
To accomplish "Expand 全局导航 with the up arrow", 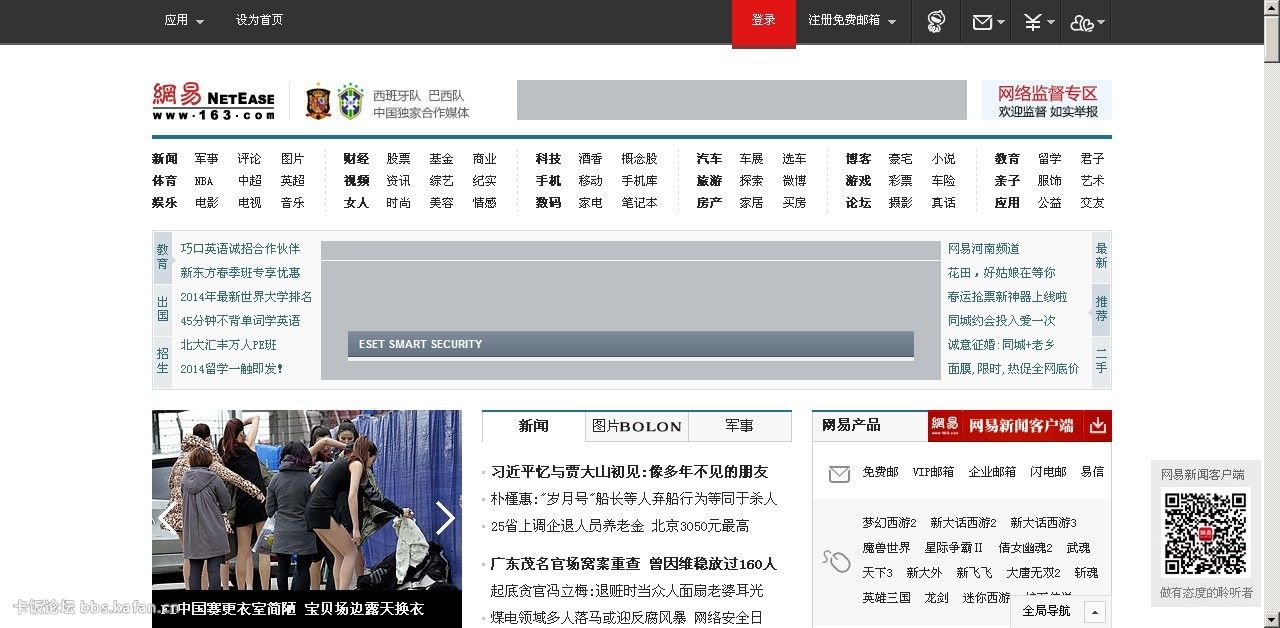I will coord(1095,611).
